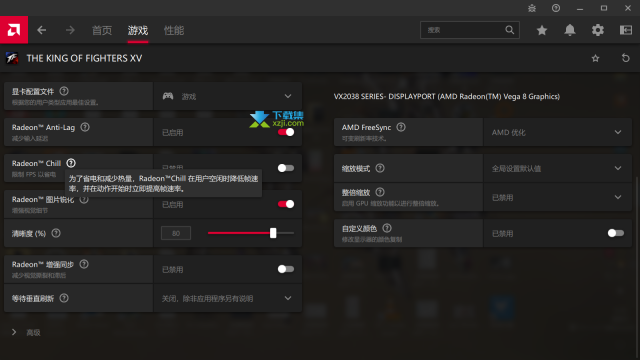
Task: Show help for 缩放模式
Action: click(x=380, y=168)
